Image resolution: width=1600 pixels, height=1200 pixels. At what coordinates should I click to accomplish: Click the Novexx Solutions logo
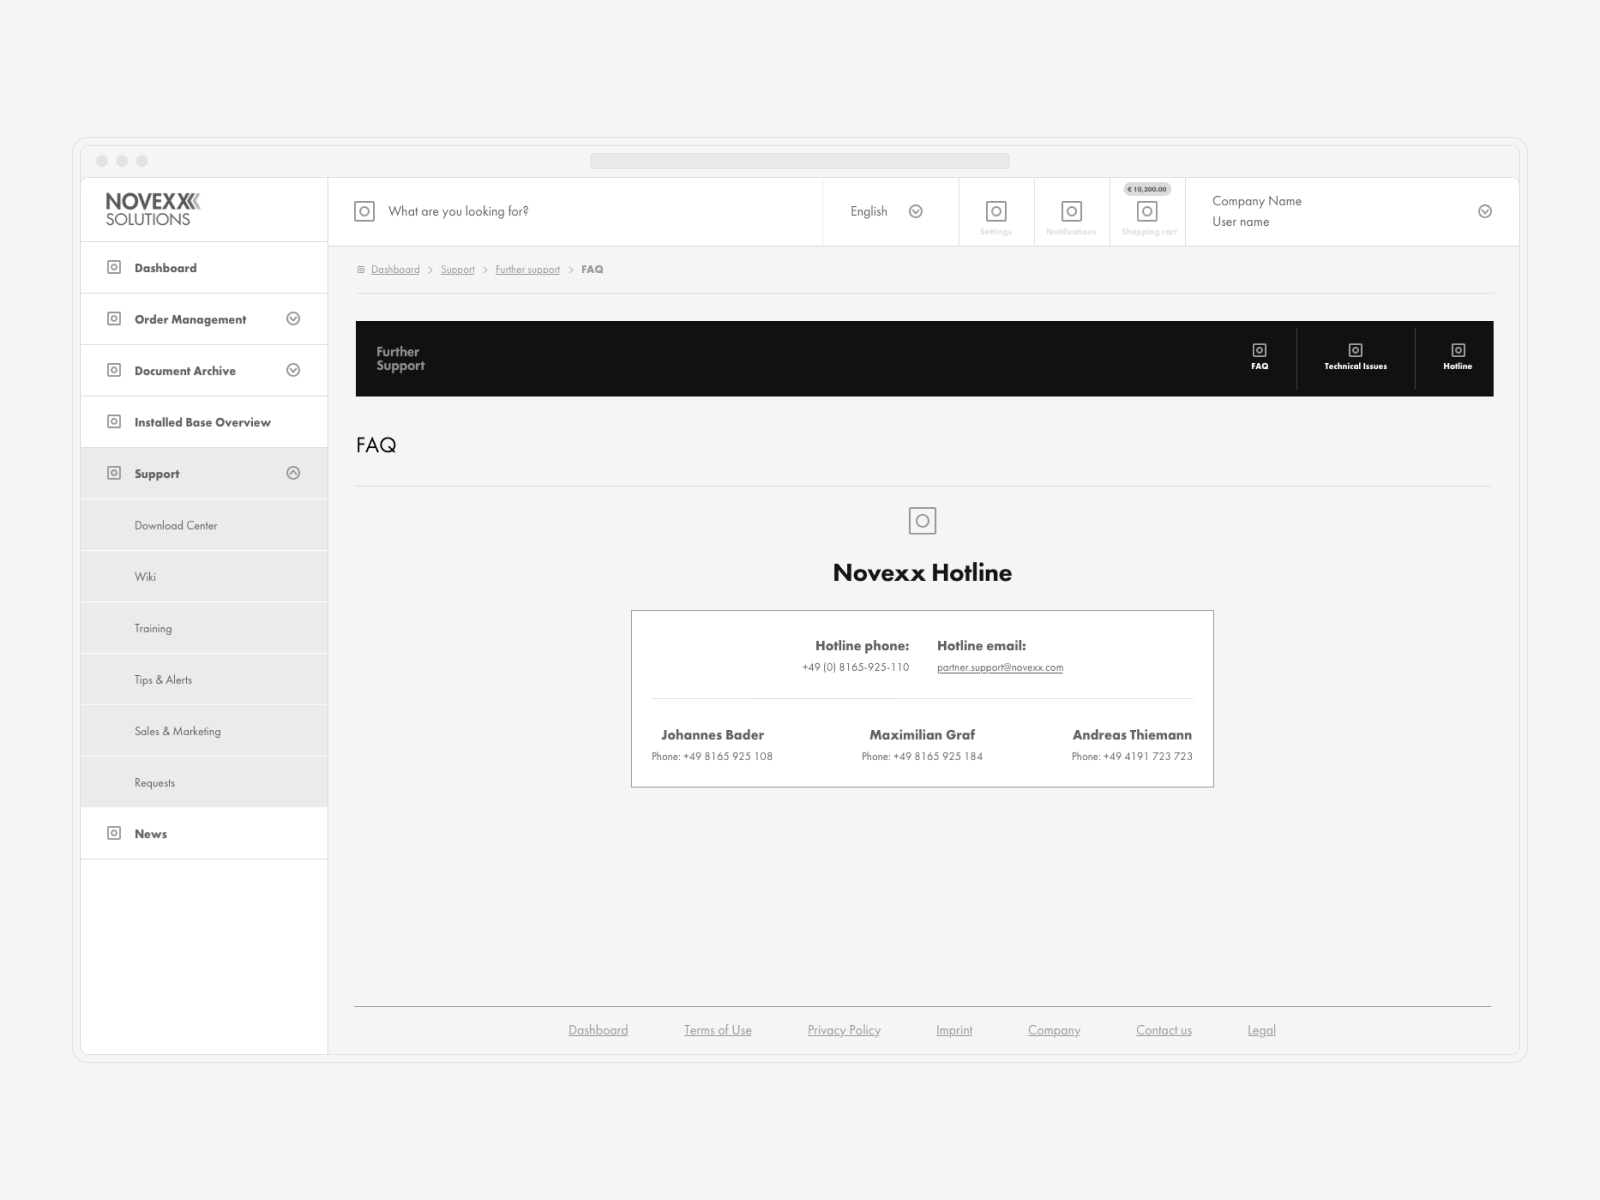[x=153, y=209]
